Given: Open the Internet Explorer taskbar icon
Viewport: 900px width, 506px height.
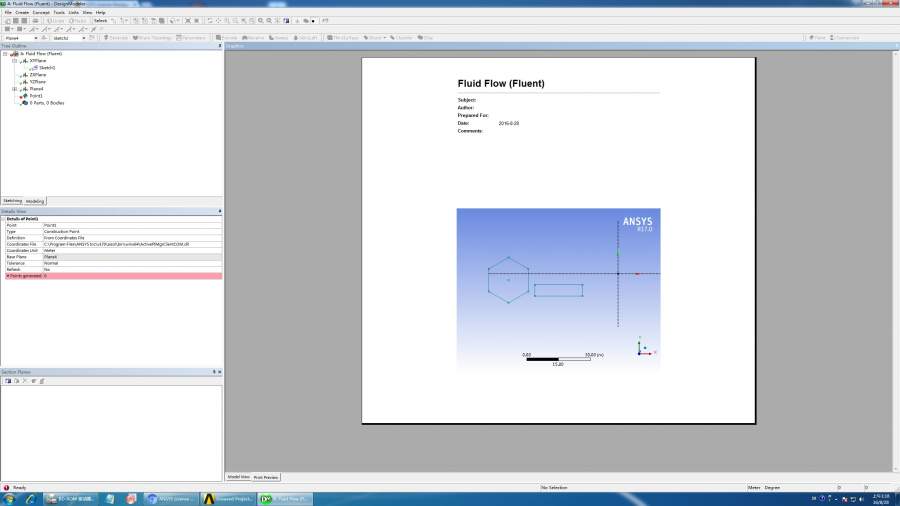Looking at the screenshot, I should point(30,499).
